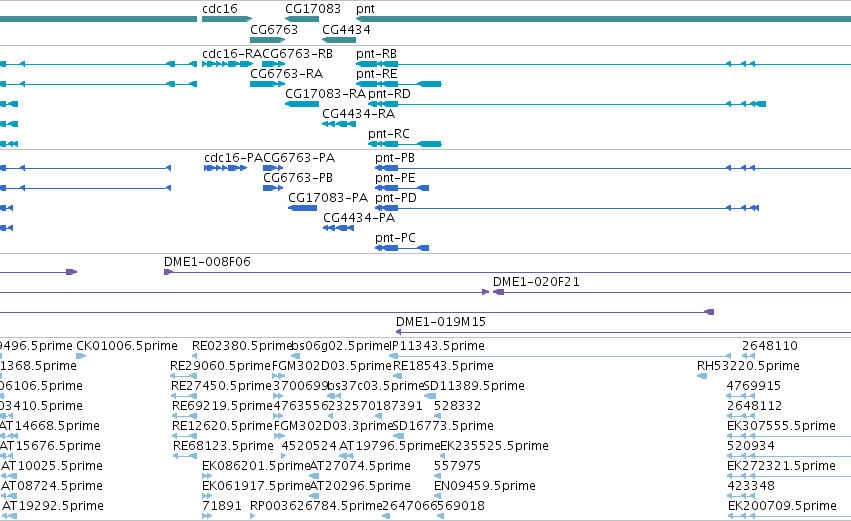The width and height of the screenshot is (851, 521).
Task: Open EST label FGM302D03.3prime
Action: point(333,427)
